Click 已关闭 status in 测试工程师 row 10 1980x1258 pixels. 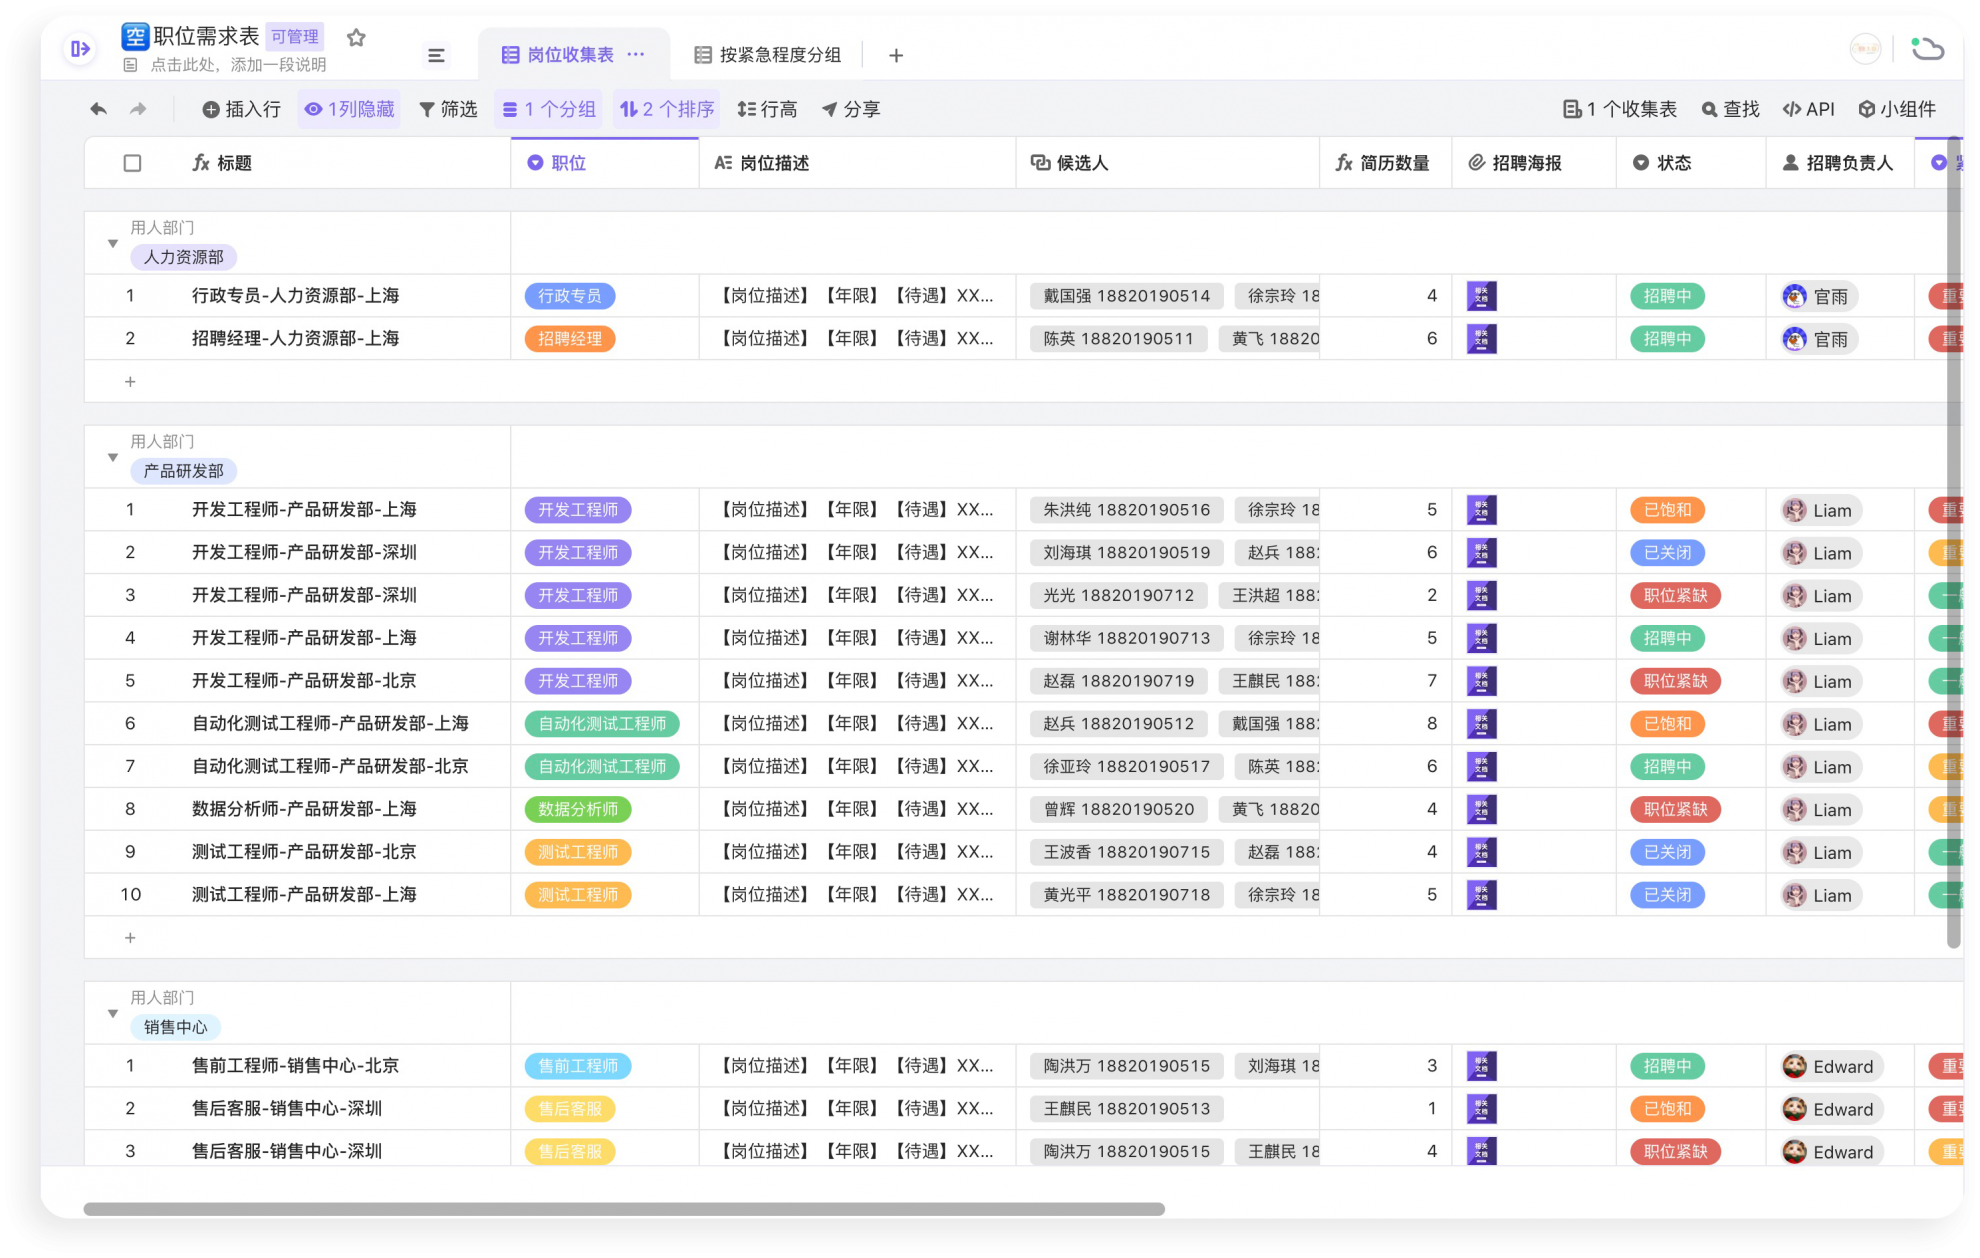[x=1667, y=895]
